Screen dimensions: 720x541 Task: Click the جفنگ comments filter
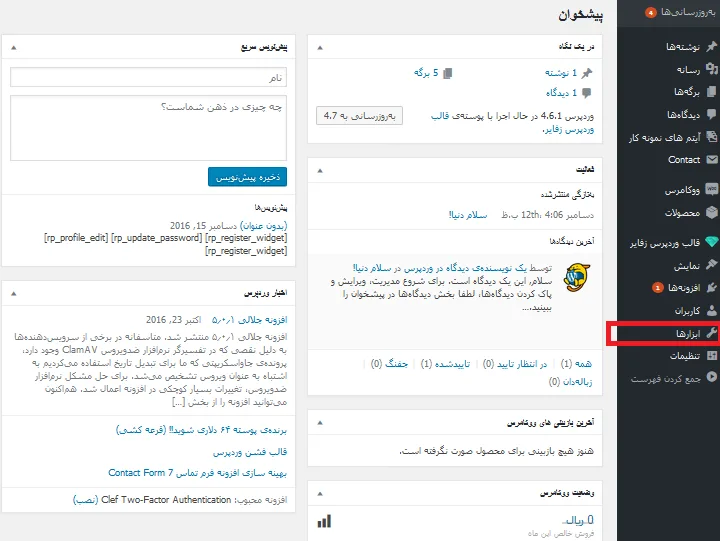pyautogui.click(x=396, y=364)
